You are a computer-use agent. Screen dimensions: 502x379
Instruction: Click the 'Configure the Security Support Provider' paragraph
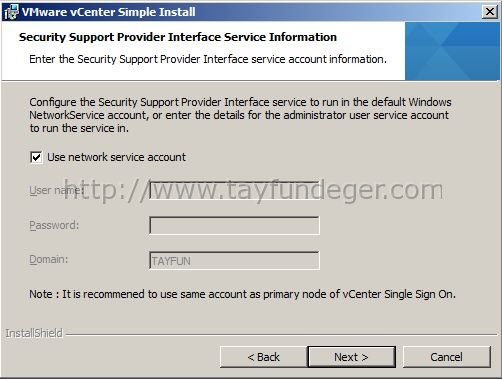tap(240, 115)
